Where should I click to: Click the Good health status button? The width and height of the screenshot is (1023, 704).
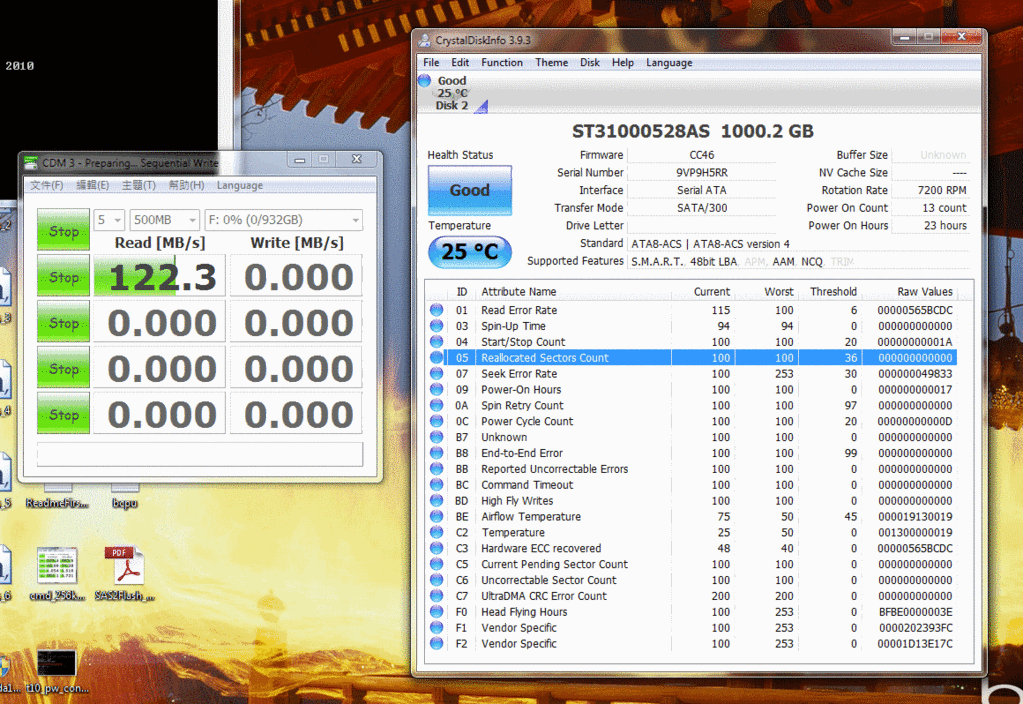469,190
